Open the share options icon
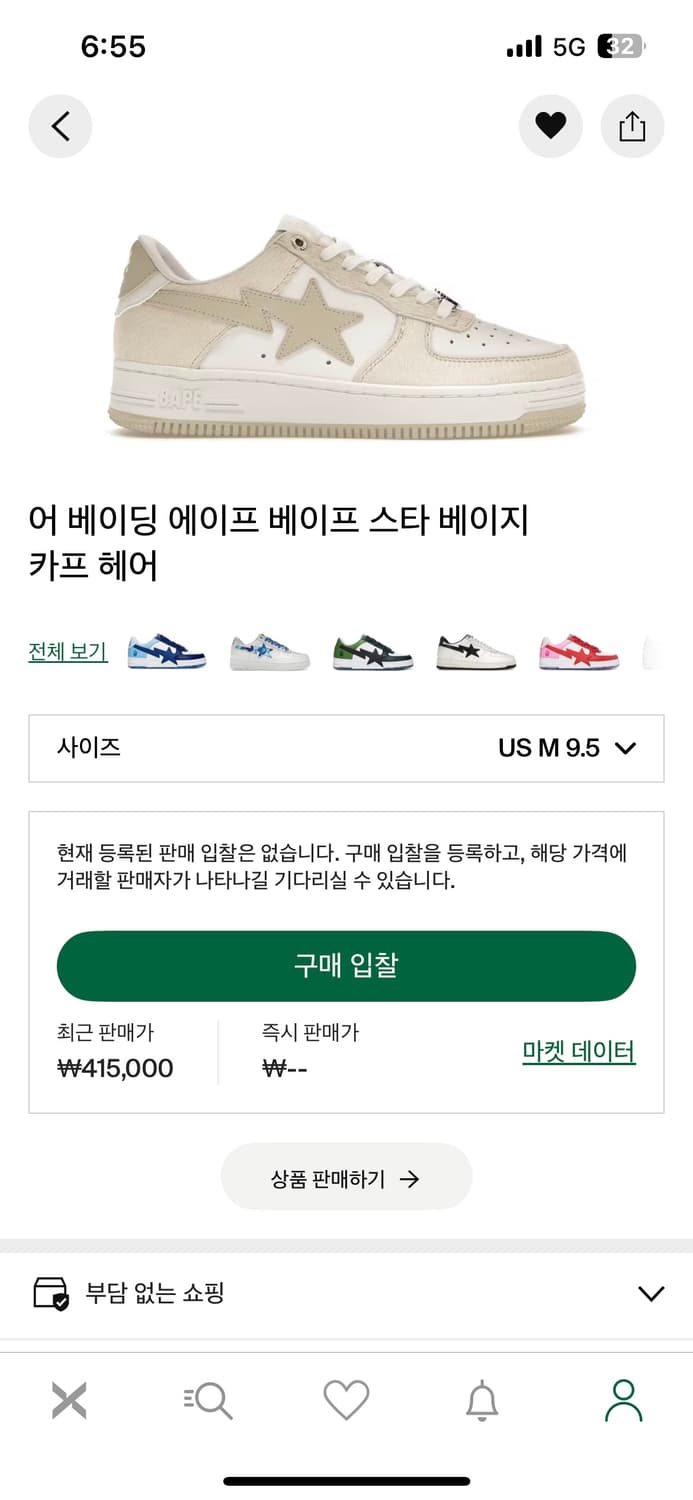 click(632, 126)
